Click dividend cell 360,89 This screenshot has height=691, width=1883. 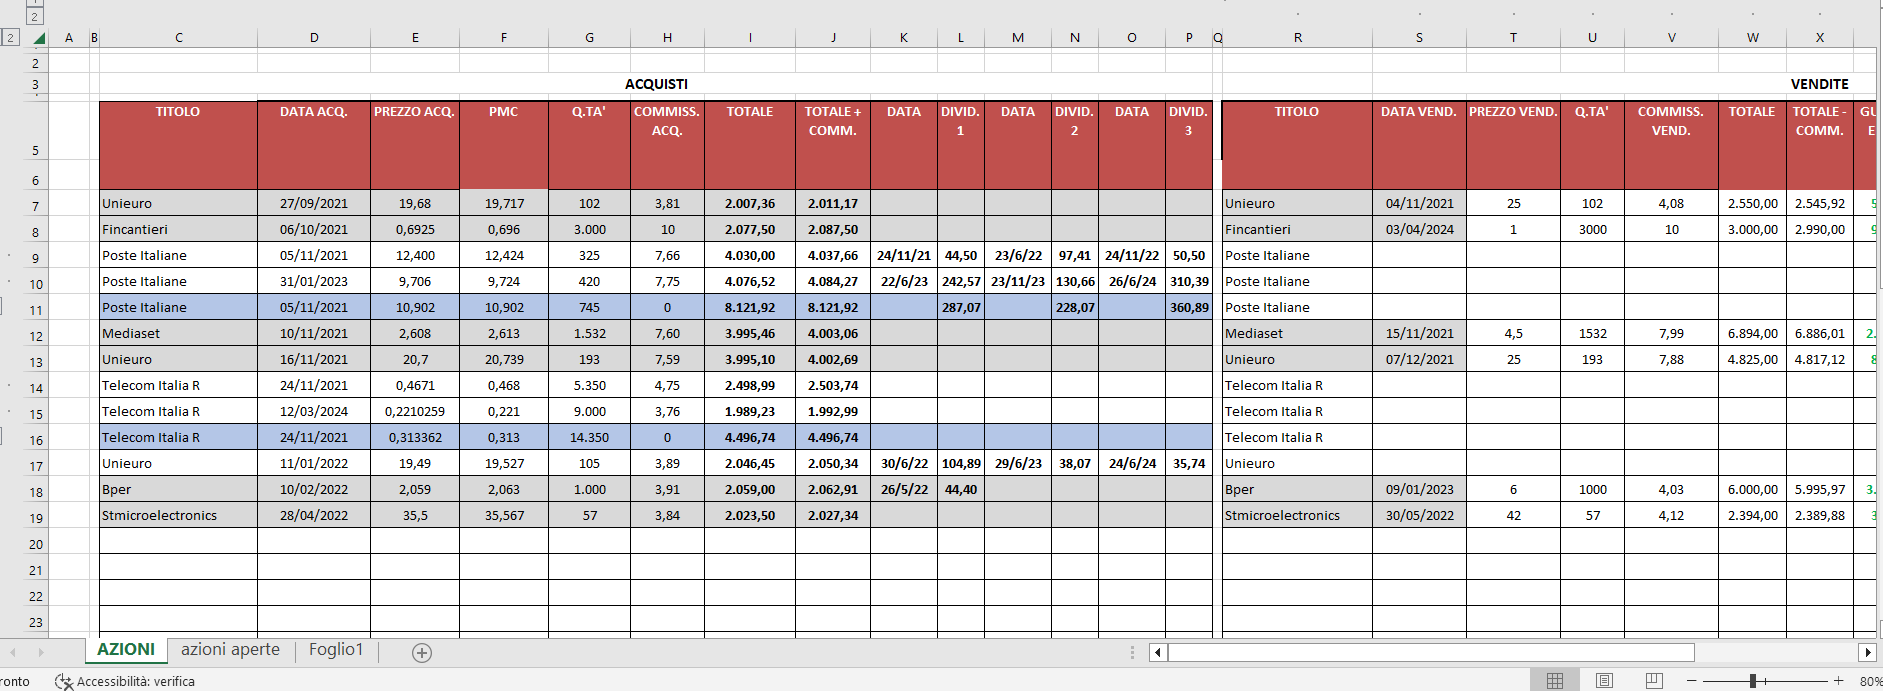pos(1189,307)
